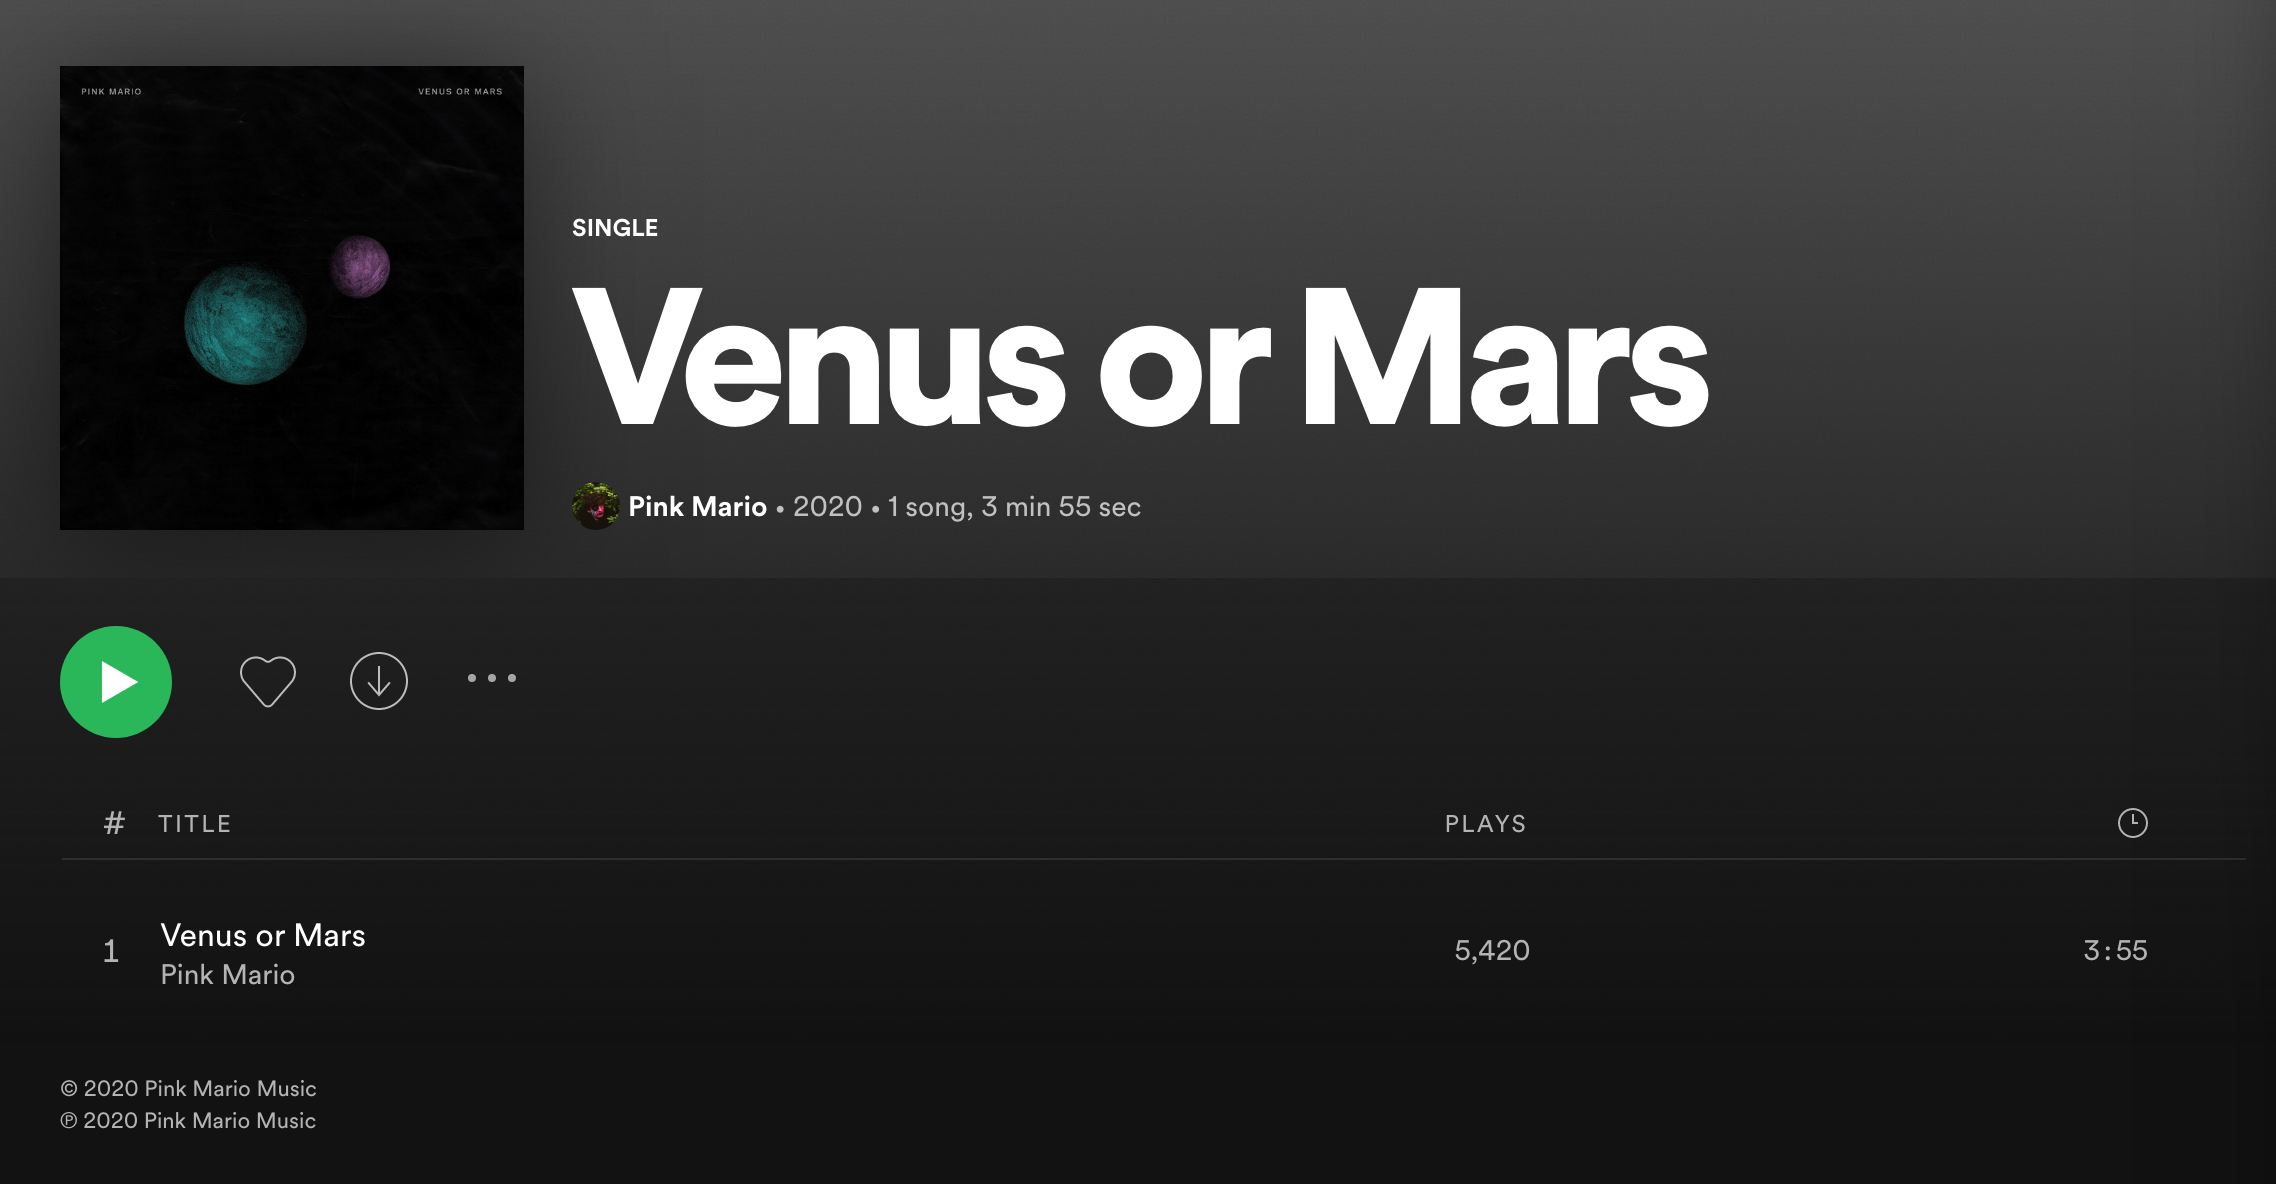2276x1184 pixels.
Task: Click the large Venus or Mars heading
Action: (x=1140, y=358)
